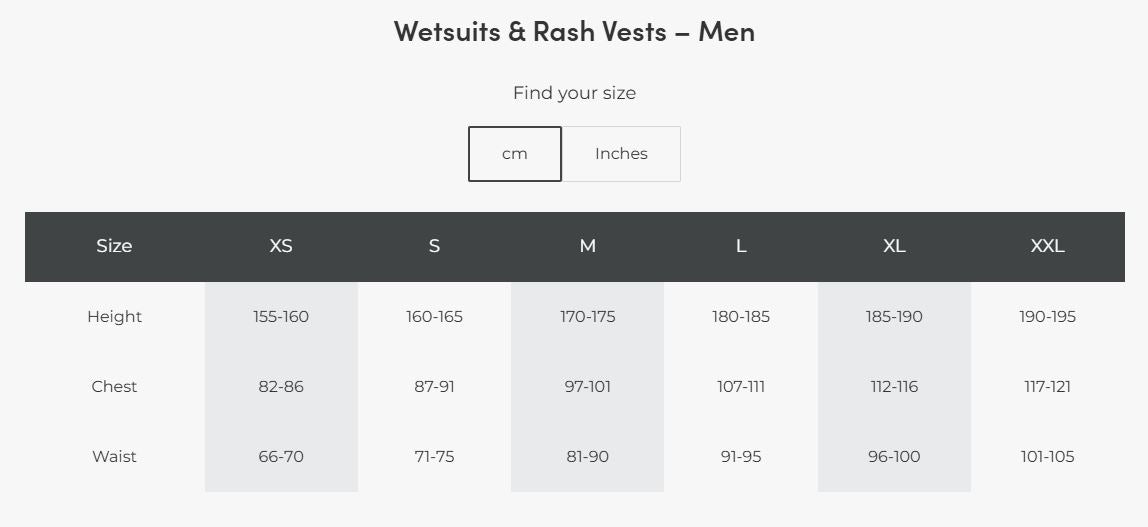Click the Size header cell
Image resolution: width=1148 pixels, height=527 pixels.
(x=114, y=246)
